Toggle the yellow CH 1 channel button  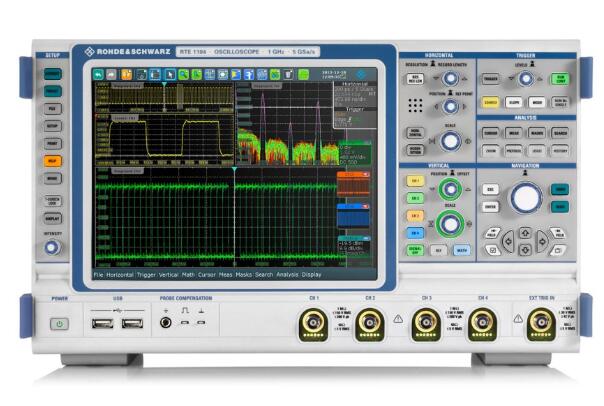pyautogui.click(x=413, y=181)
